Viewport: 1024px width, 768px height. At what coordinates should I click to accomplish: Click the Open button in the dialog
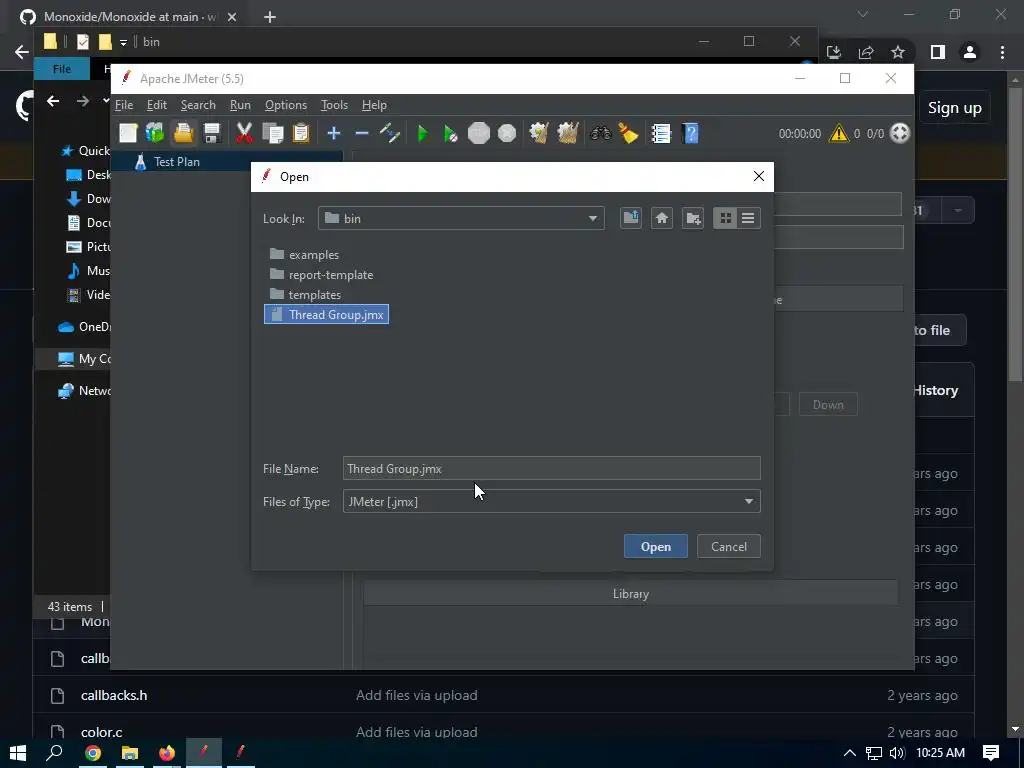coord(656,547)
